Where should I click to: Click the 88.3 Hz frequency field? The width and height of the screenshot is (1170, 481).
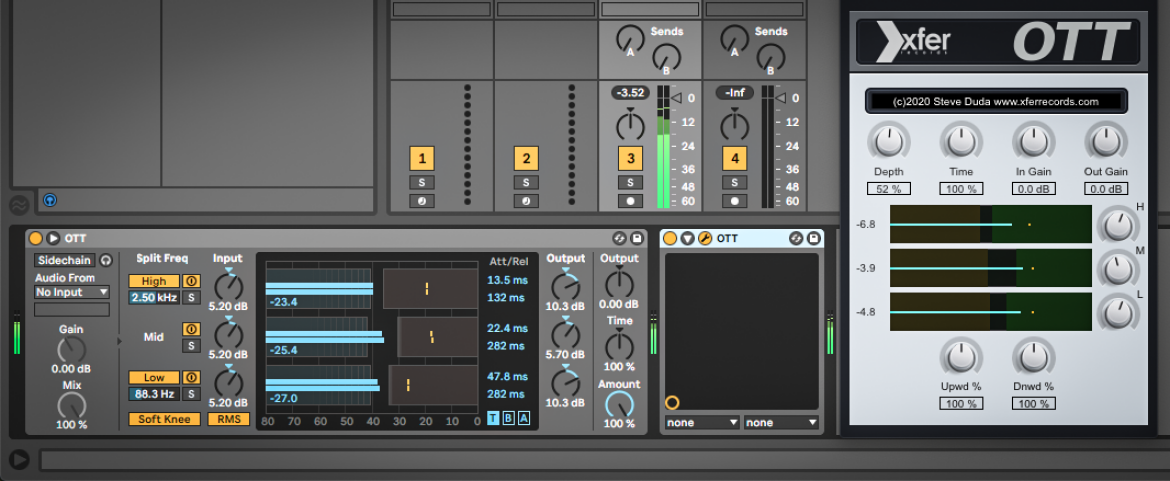click(154, 394)
